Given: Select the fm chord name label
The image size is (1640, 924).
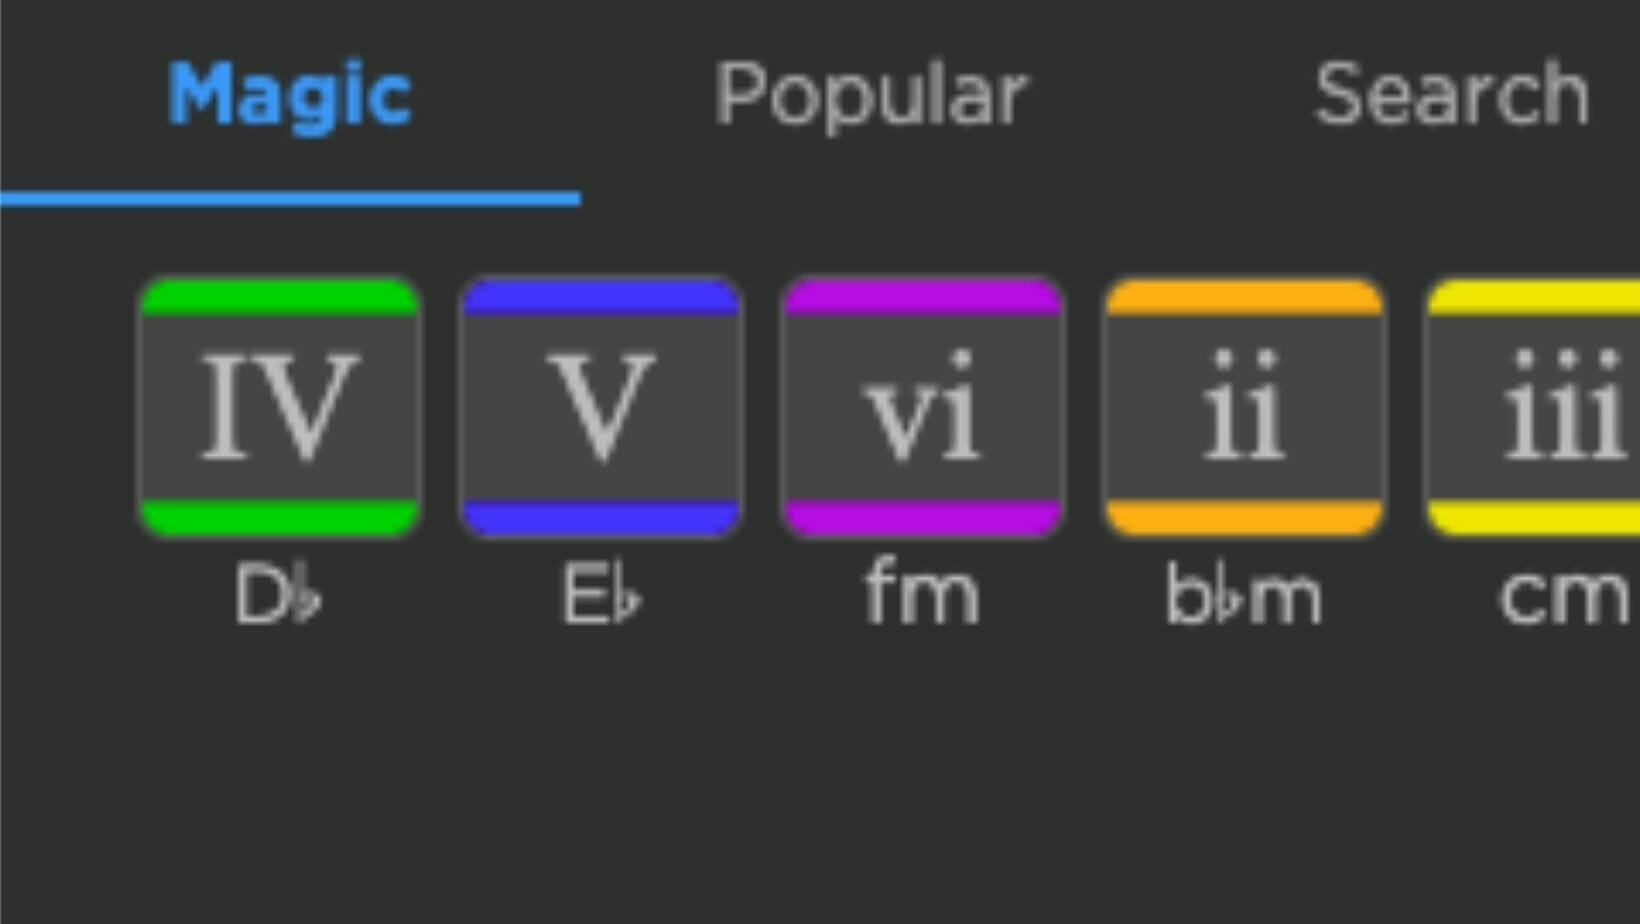Looking at the screenshot, I should 922,593.
